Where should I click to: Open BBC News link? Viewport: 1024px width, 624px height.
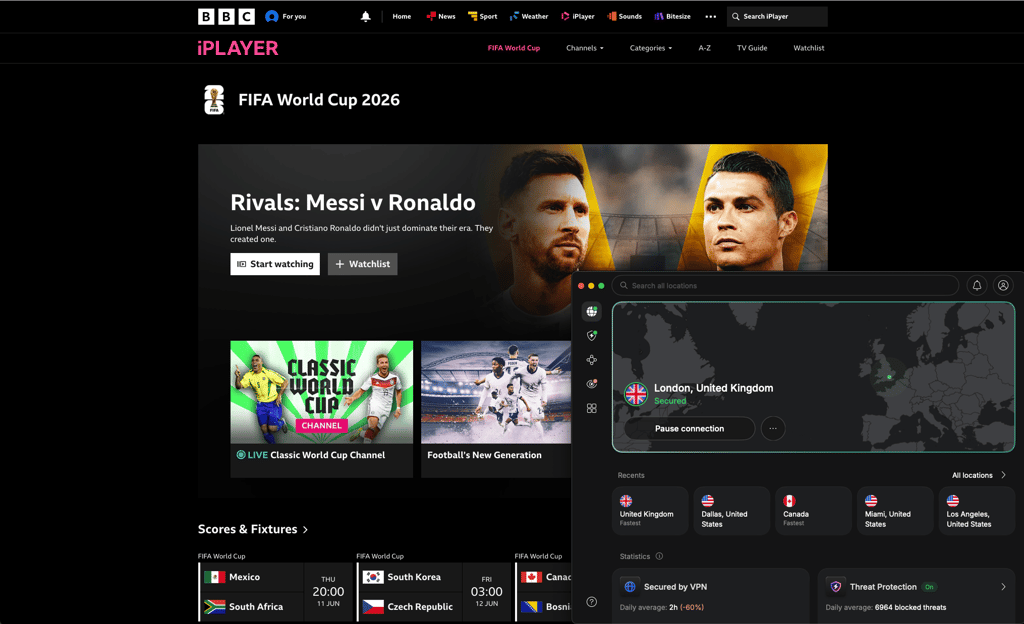pyautogui.click(x=441, y=16)
